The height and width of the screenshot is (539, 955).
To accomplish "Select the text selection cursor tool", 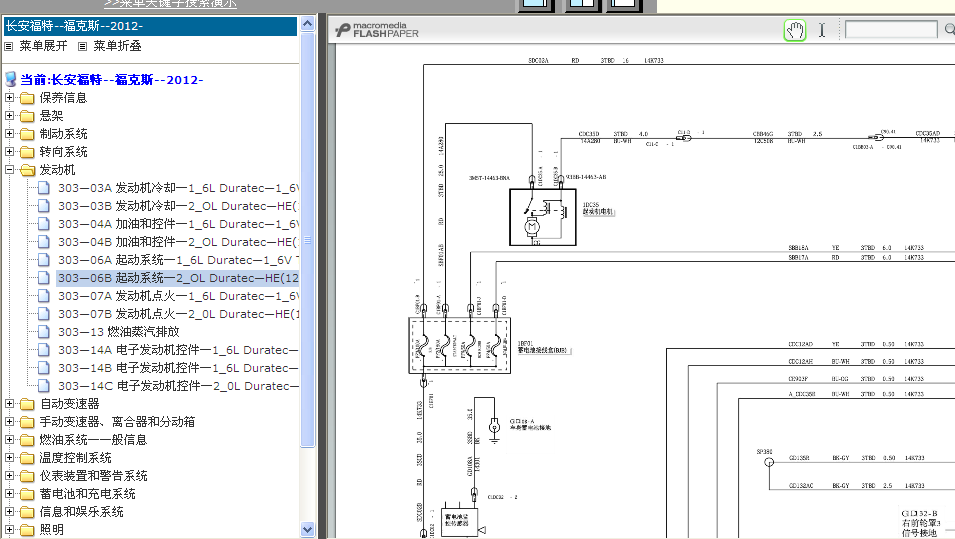I will (x=822, y=30).
